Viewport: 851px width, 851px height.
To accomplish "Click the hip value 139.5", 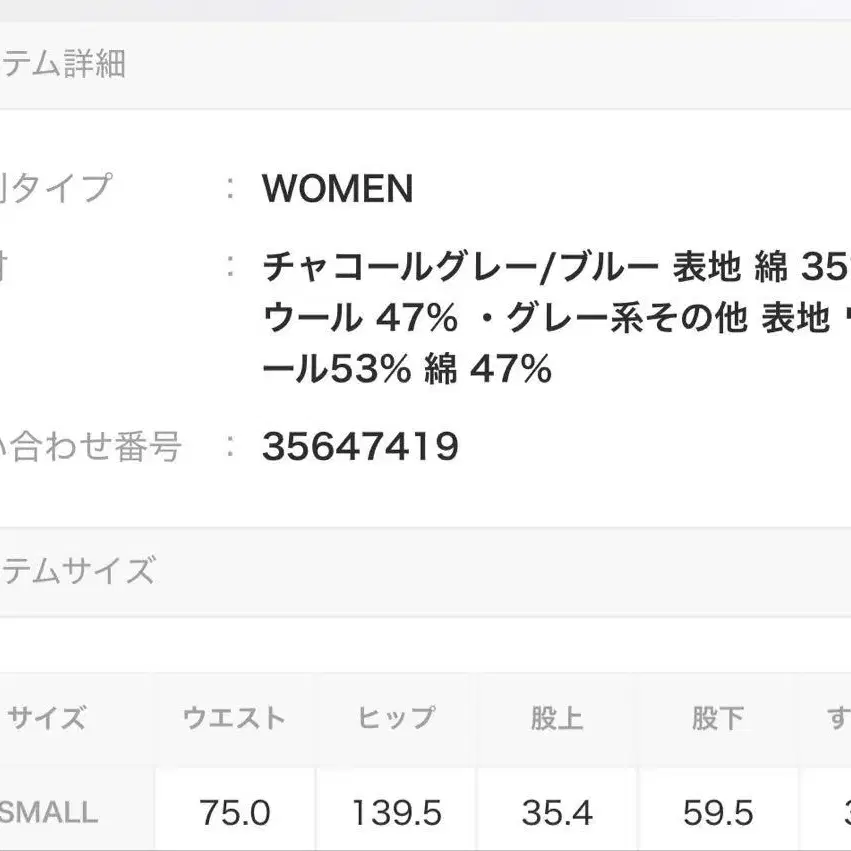I will [x=396, y=814].
